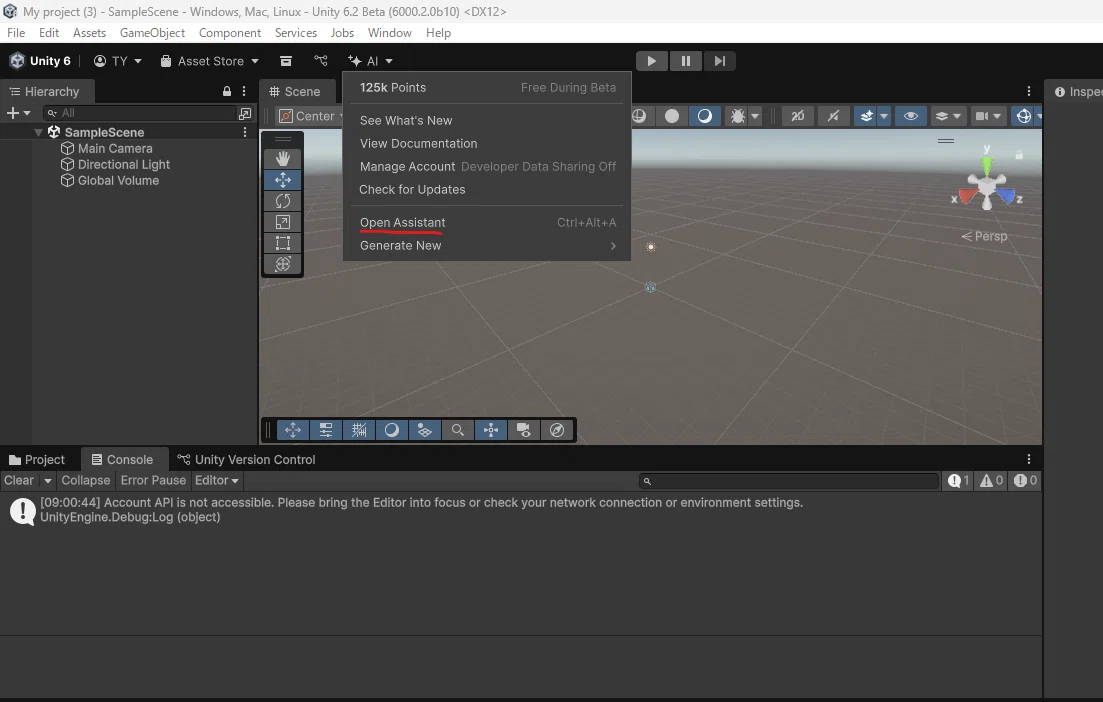The image size is (1103, 702).
Task: Open the GameObject menu
Action: point(152,33)
